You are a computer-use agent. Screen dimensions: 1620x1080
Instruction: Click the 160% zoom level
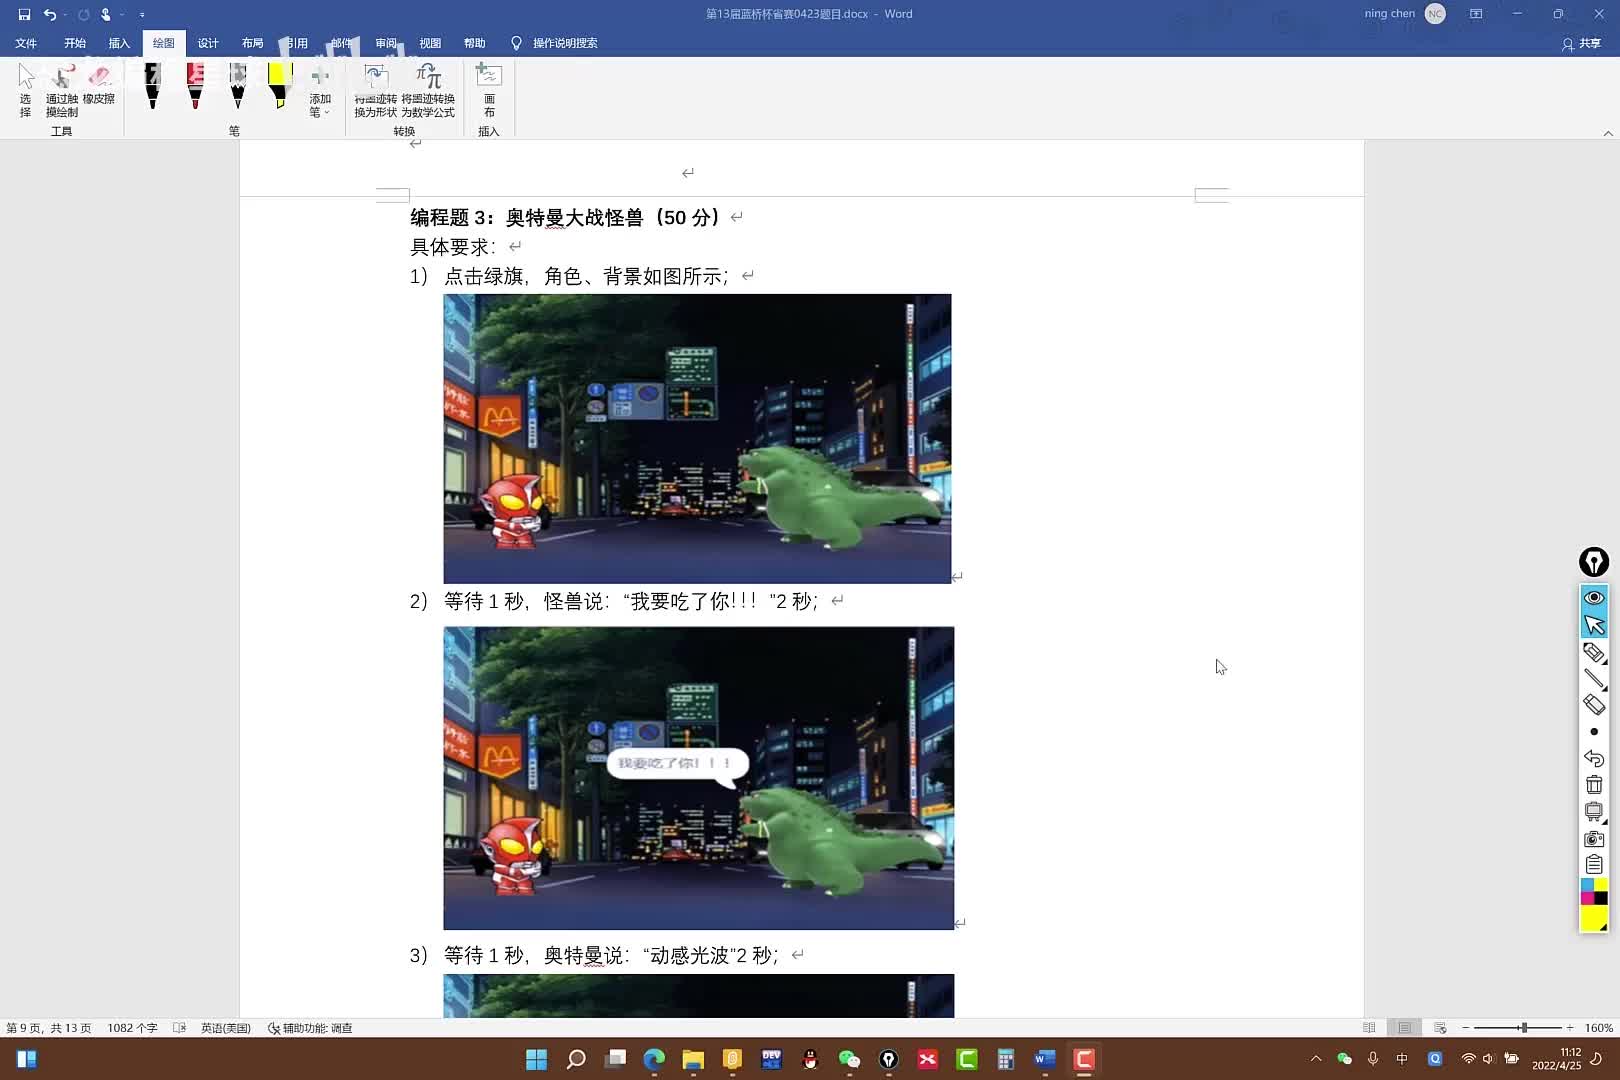tap(1598, 1028)
